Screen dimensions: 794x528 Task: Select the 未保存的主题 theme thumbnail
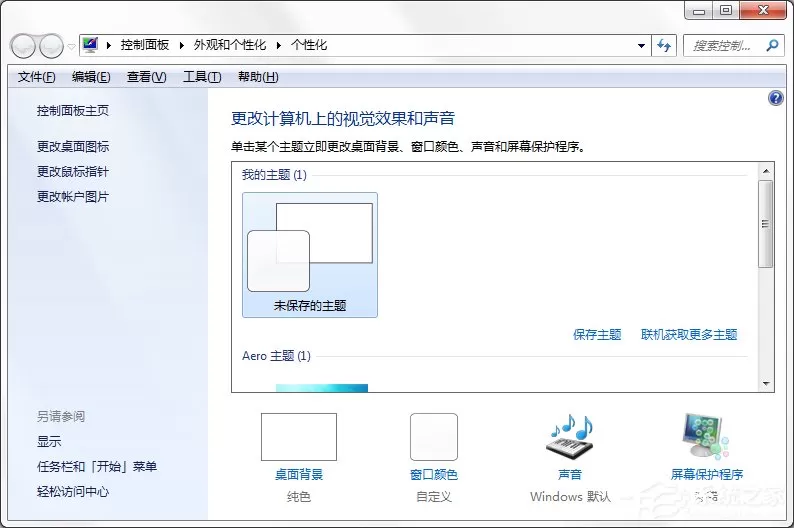point(310,255)
